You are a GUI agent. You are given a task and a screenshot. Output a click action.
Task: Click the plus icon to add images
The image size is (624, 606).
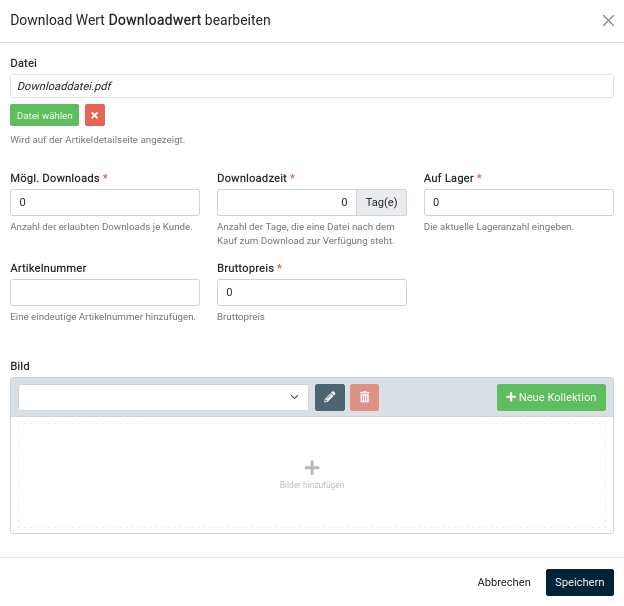[312, 468]
